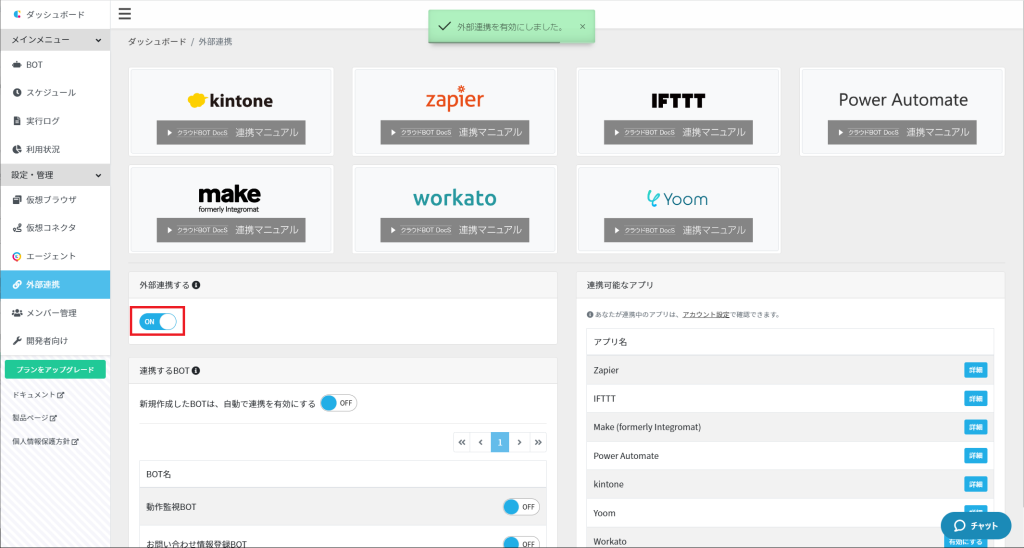
Task: Click info icon next to 連携するBOT
Action: click(196, 370)
